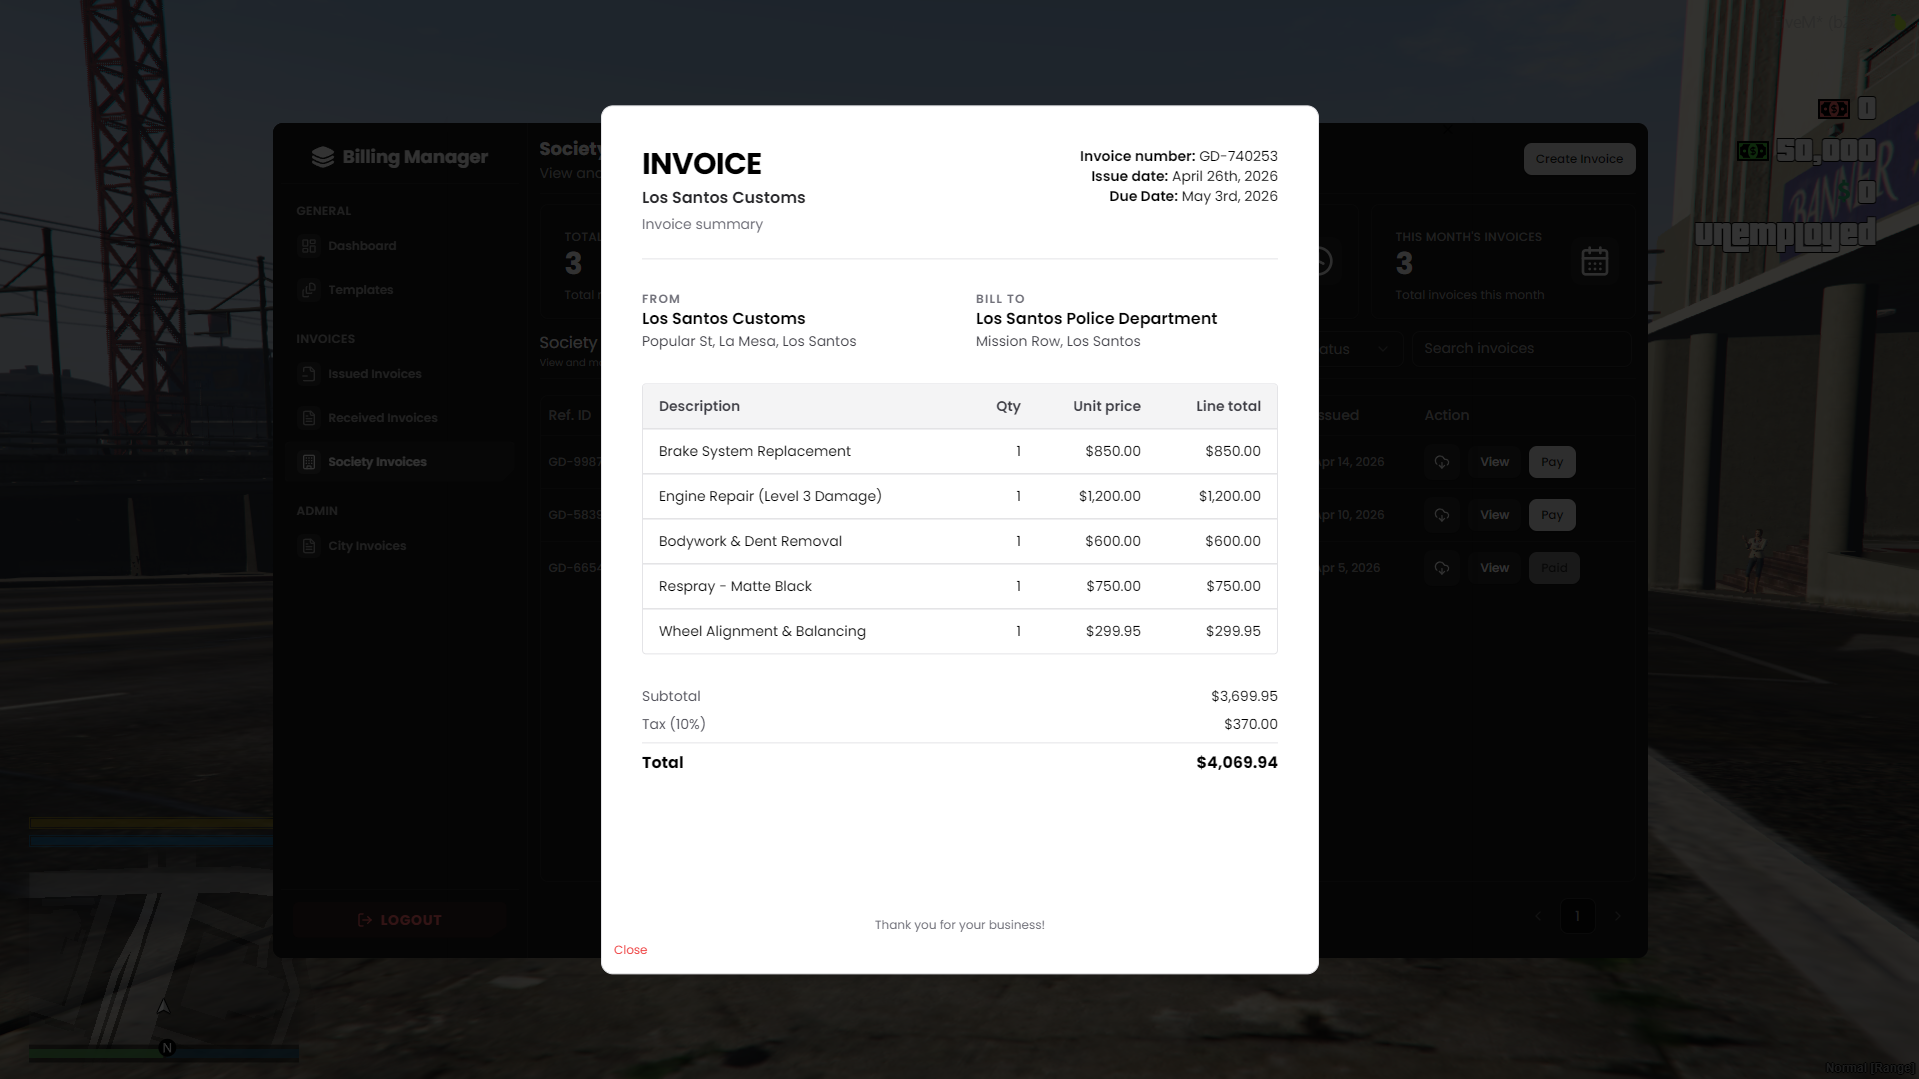This screenshot has width=1919, height=1079.
Task: Click the $299.95 line total cell
Action: coord(1233,631)
